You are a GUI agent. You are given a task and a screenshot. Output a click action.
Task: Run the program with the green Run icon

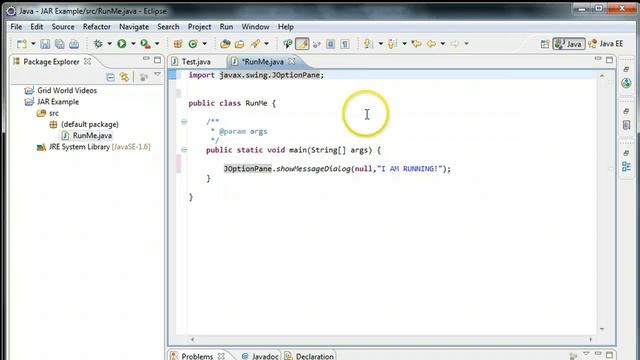coord(122,44)
